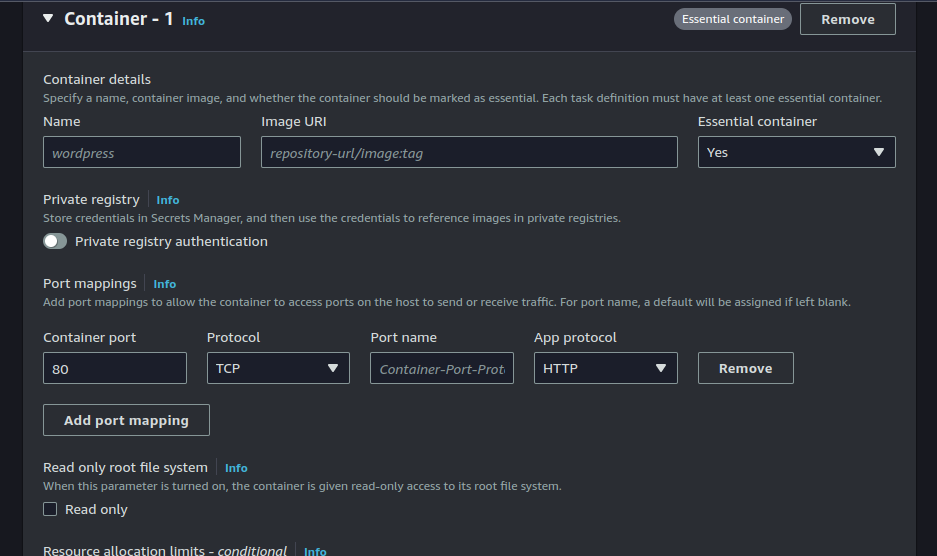The image size is (937, 556).
Task: Remove Container - 1 using top Remove button
Action: [847, 19]
